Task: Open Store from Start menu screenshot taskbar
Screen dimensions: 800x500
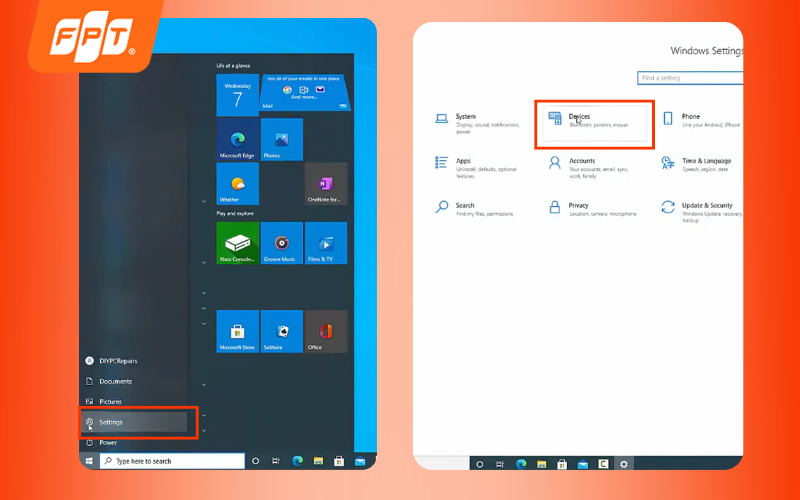Action: pyautogui.click(x=339, y=461)
